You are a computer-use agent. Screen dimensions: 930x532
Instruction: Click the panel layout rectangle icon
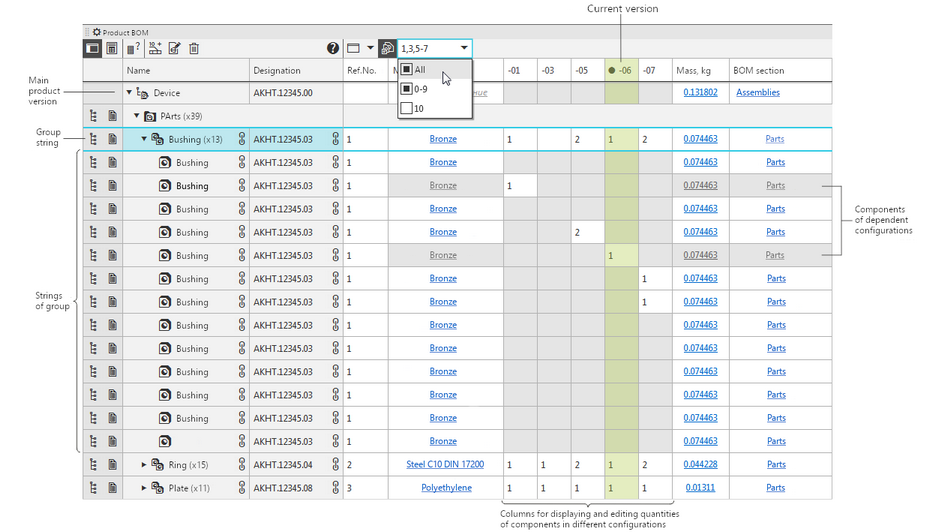pyautogui.click(x=353, y=49)
